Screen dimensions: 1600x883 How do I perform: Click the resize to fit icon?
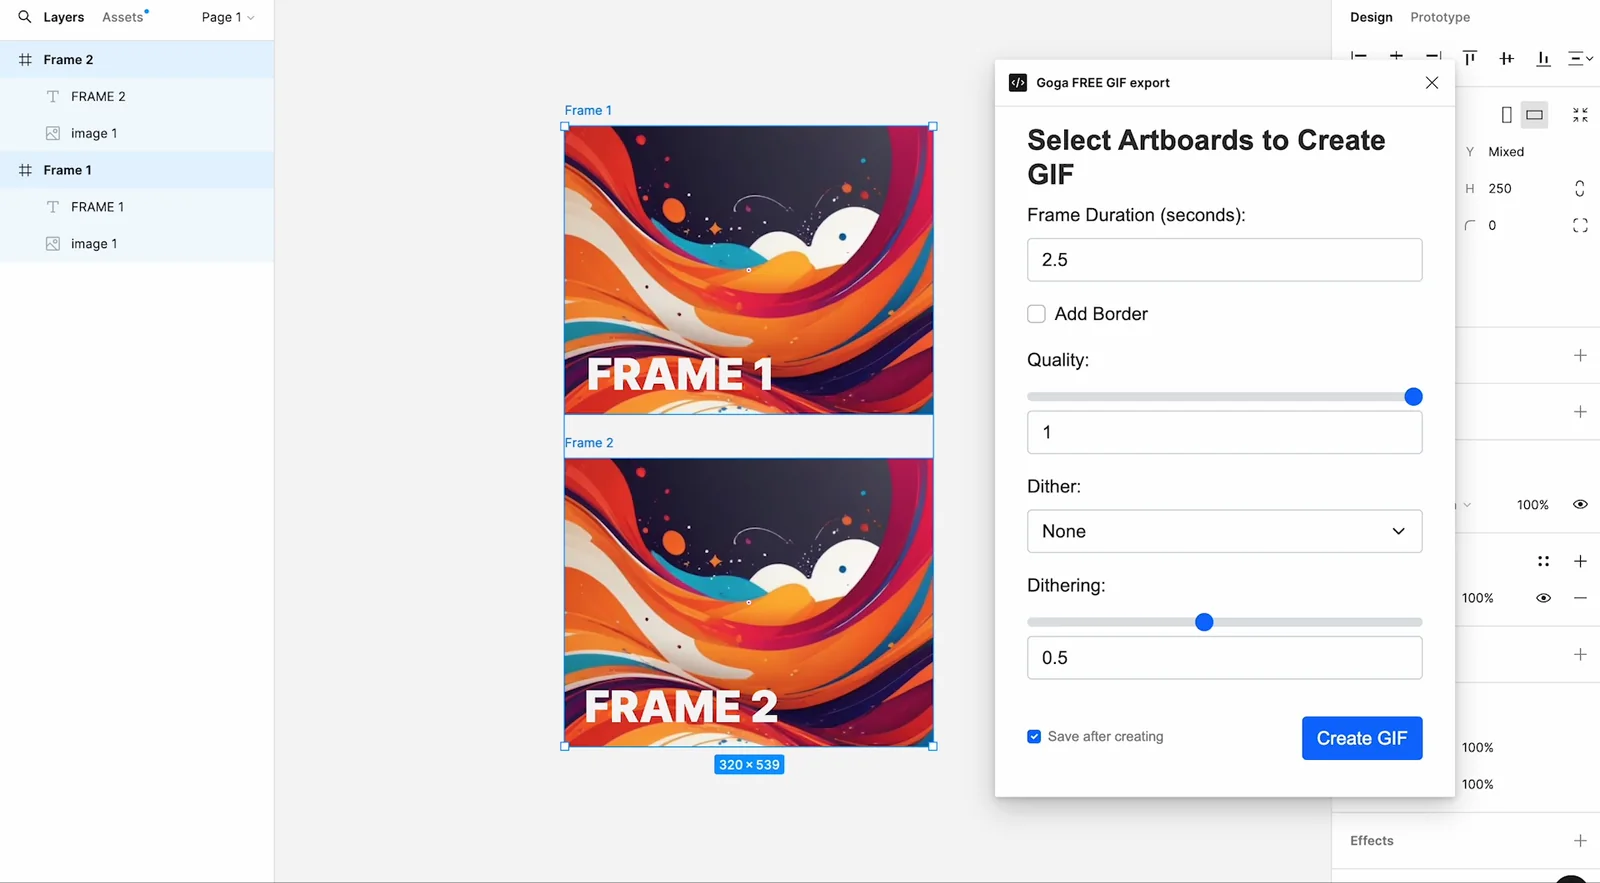coord(1580,115)
